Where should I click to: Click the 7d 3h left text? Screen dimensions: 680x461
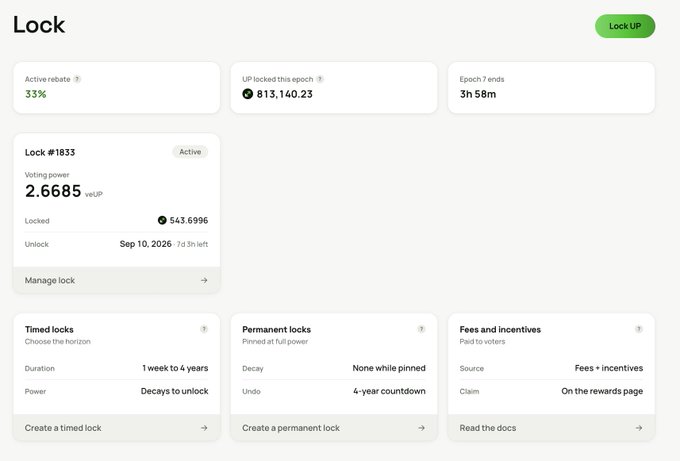[x=192, y=244]
